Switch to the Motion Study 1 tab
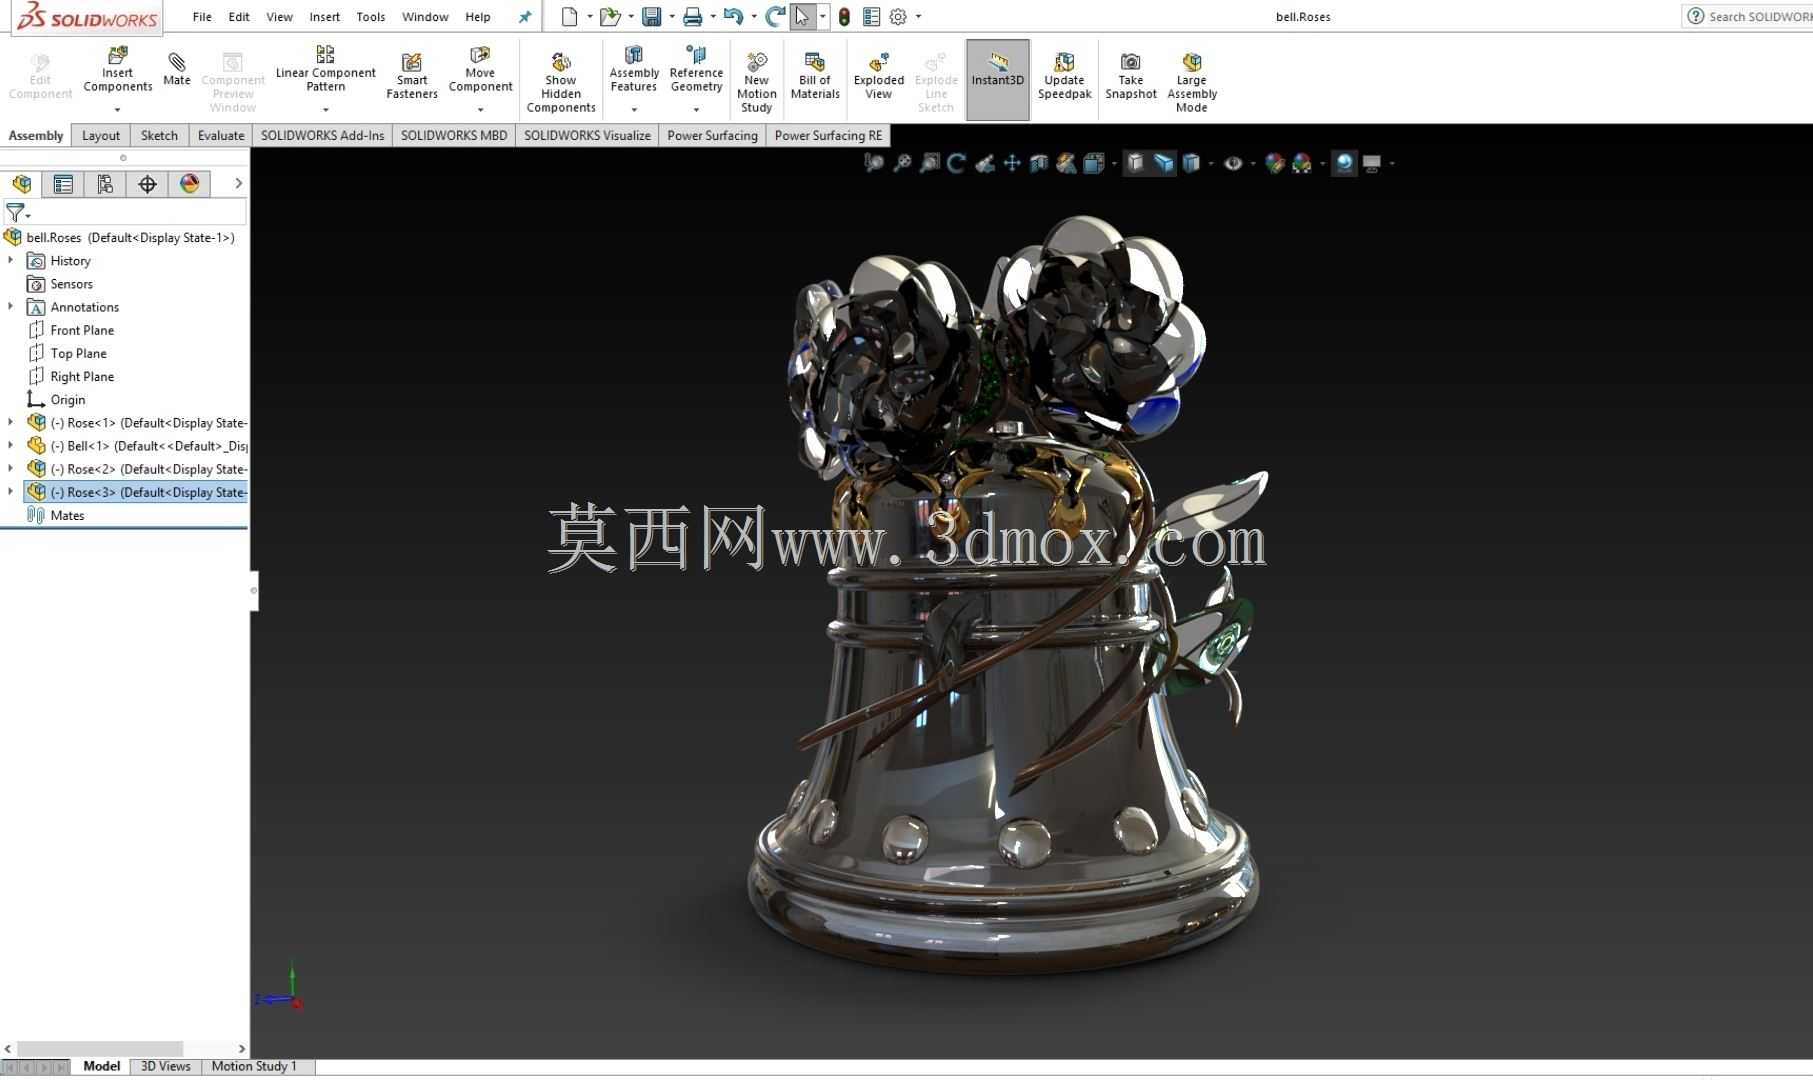The image size is (1813, 1080). [x=254, y=1066]
